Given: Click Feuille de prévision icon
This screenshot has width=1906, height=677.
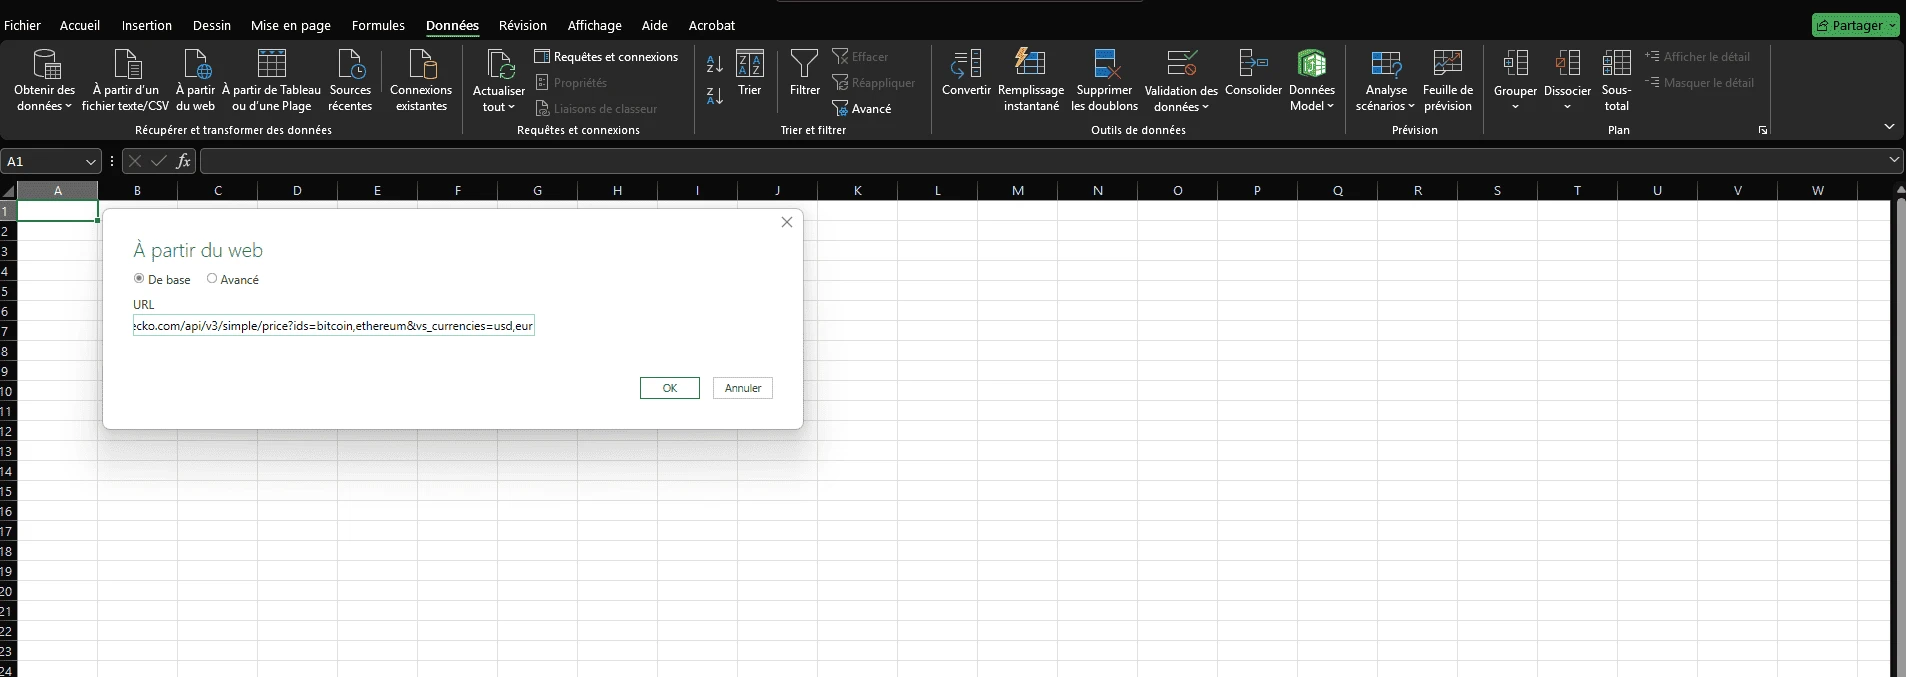Looking at the screenshot, I should coord(1447,65).
